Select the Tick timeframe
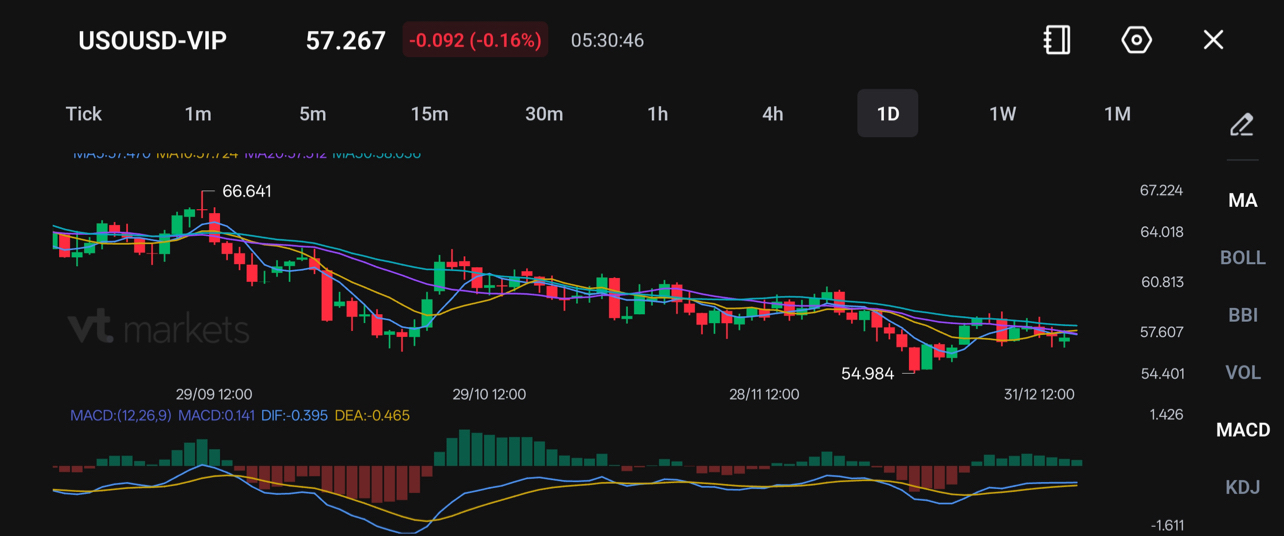This screenshot has width=1284, height=536. coord(84,114)
